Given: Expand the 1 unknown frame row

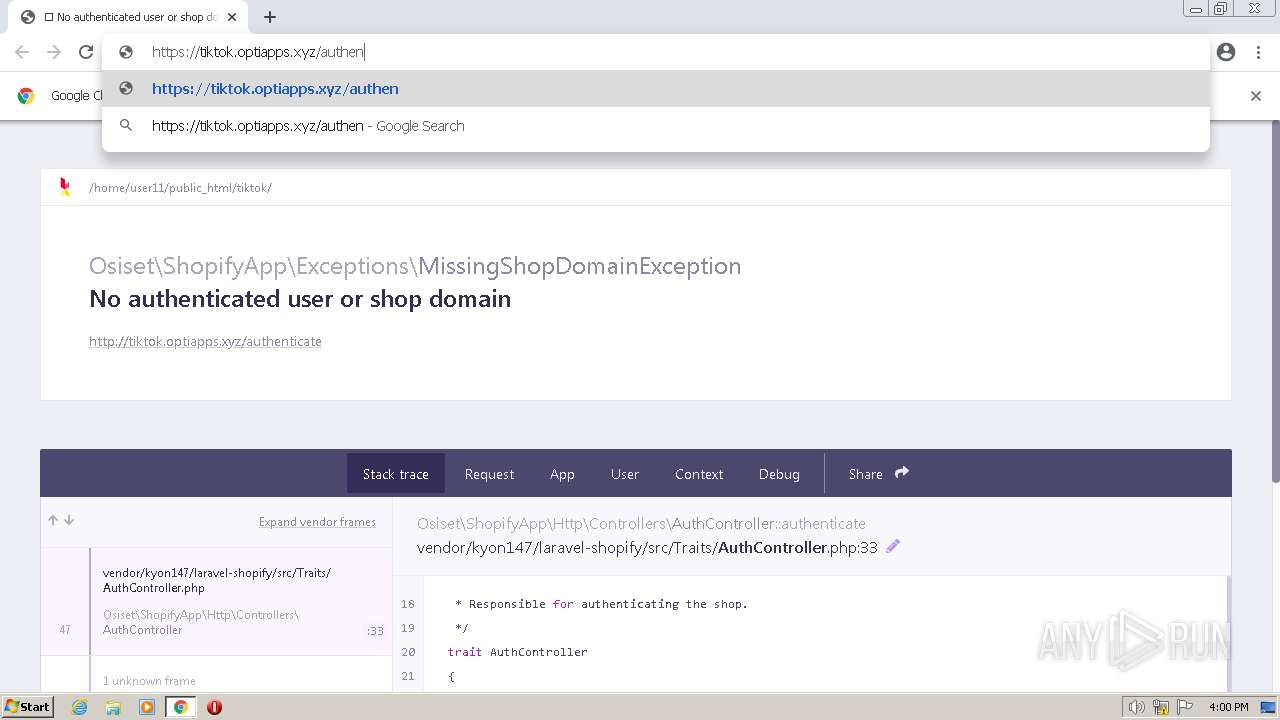Looking at the screenshot, I should pos(216,680).
